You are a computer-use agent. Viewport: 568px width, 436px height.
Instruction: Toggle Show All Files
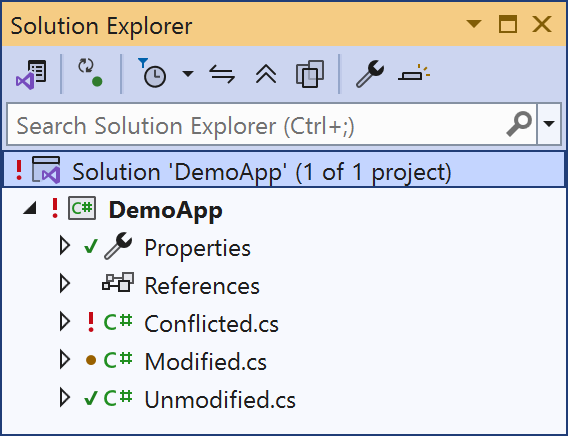(x=310, y=74)
